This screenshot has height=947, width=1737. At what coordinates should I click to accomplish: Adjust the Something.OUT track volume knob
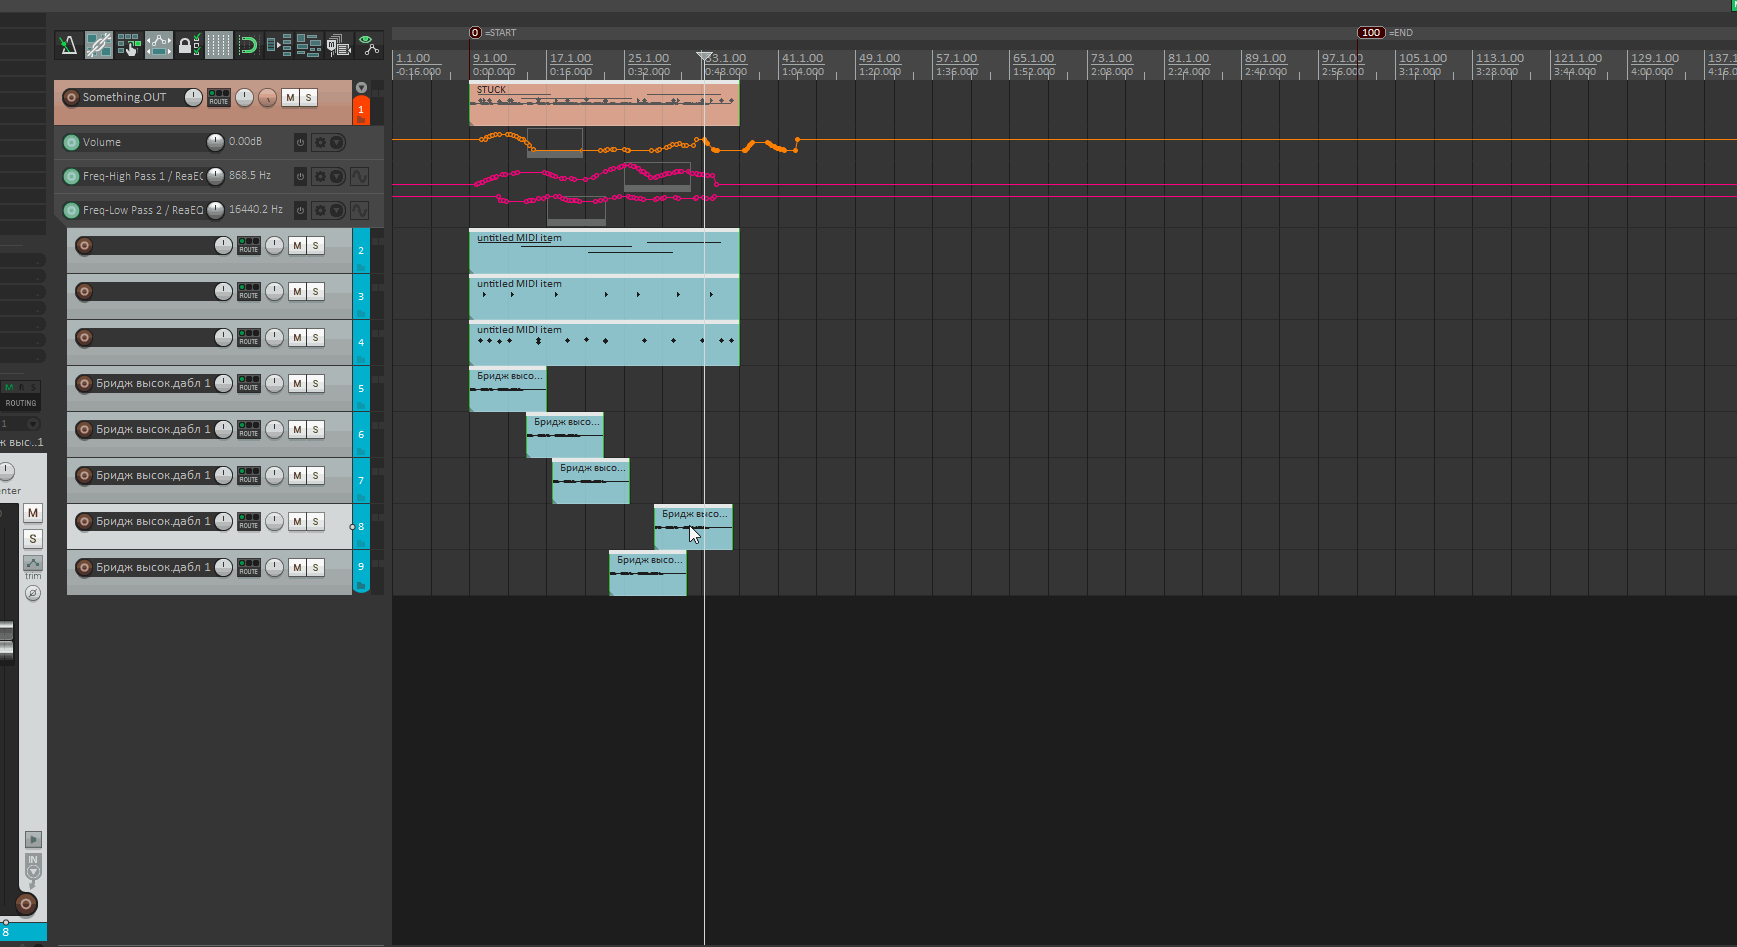(x=193, y=97)
